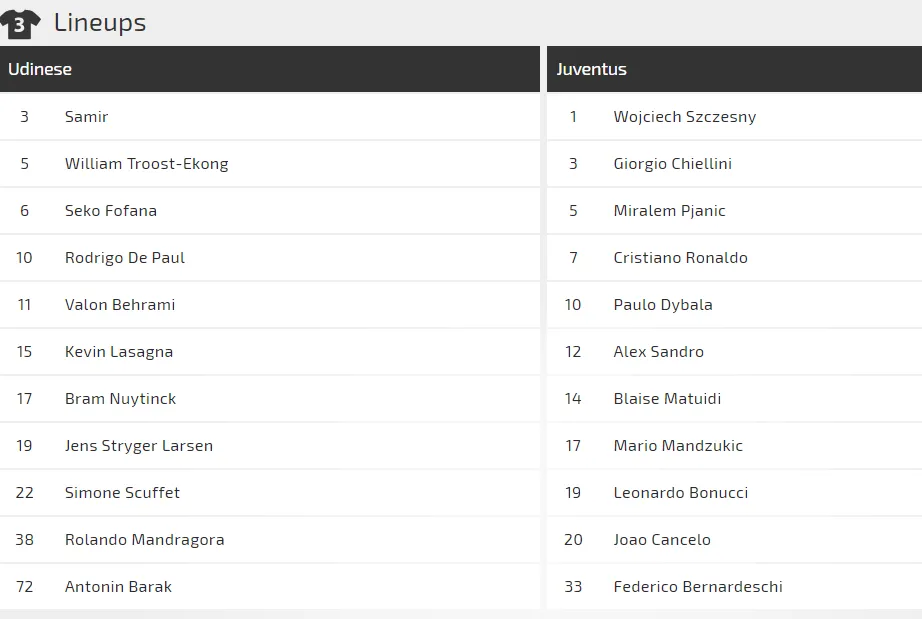922x619 pixels.
Task: Select Wojciech Szczesny in Juventus lineup
Action: (685, 116)
